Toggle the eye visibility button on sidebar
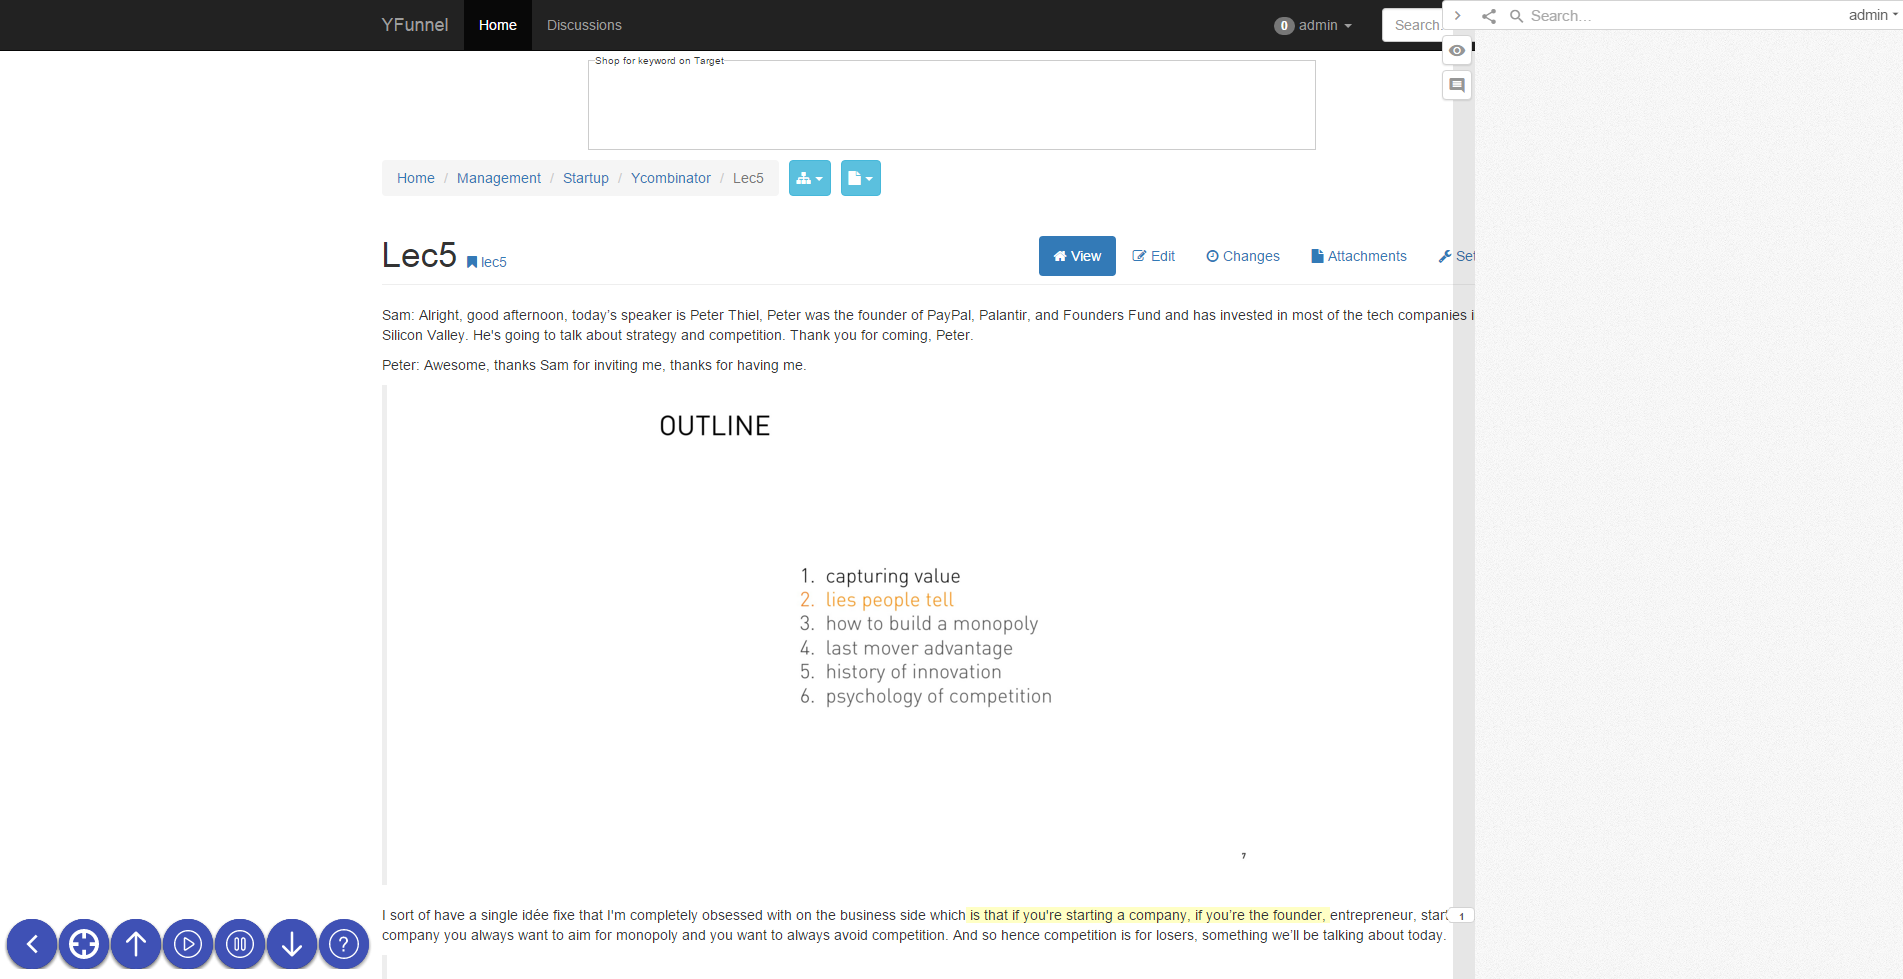 click(1457, 51)
